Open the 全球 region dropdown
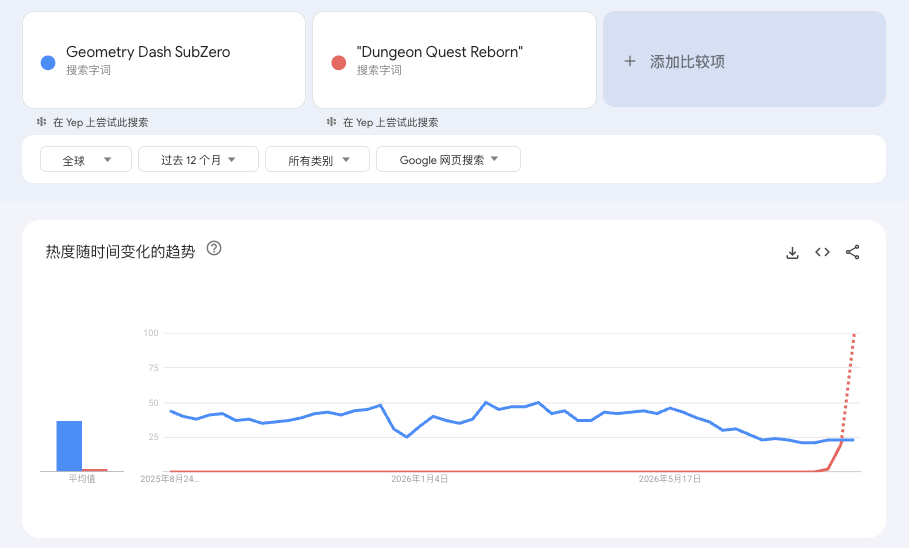Viewport: 909px width, 548px height. click(86, 159)
